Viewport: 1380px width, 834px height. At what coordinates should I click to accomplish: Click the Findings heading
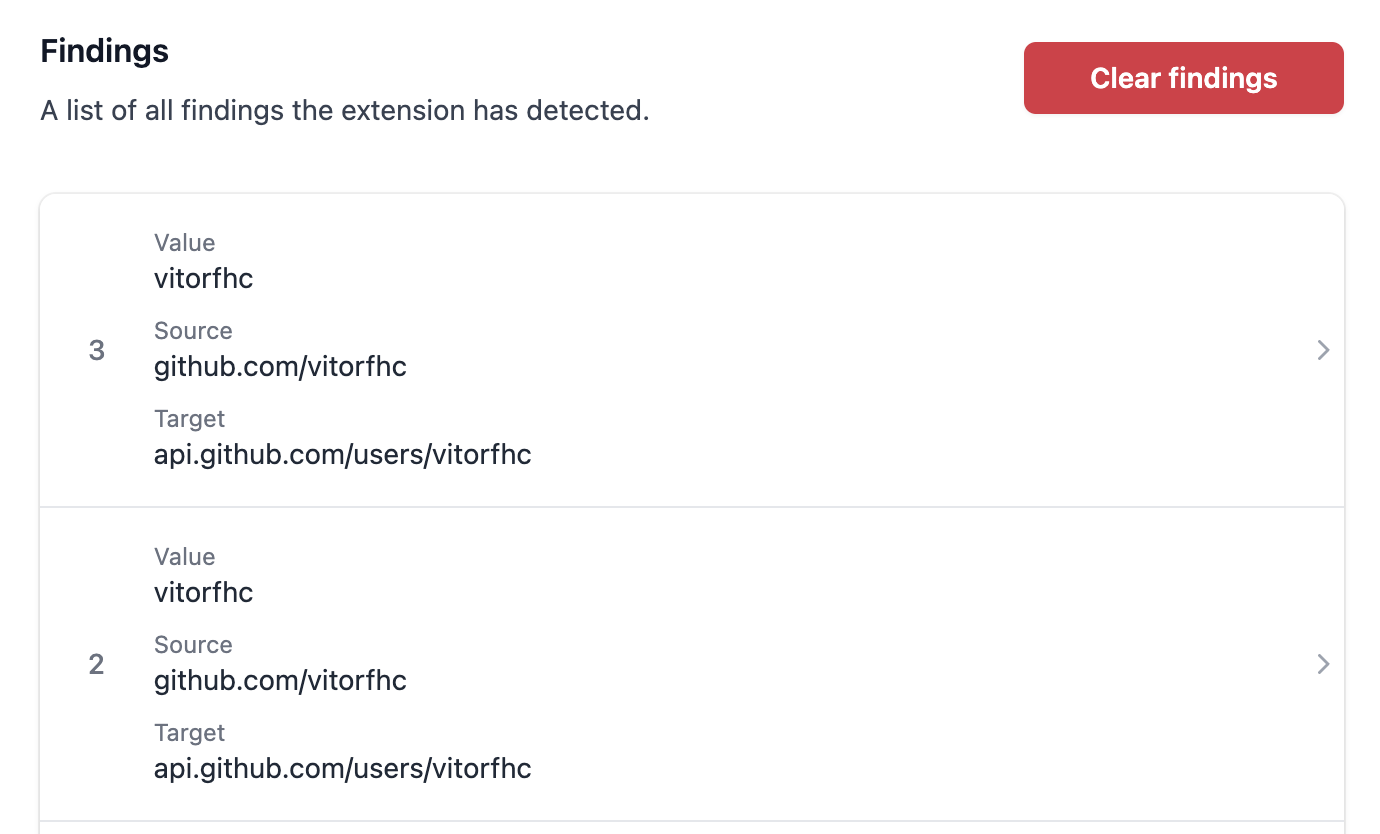(x=104, y=51)
